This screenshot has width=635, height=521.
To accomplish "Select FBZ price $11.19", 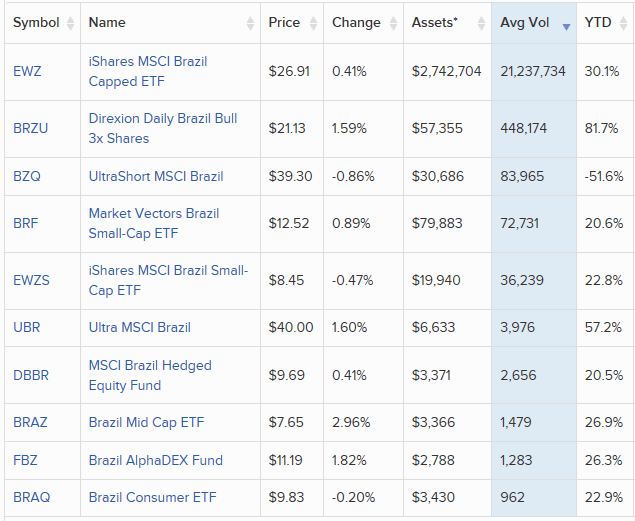I will click(286, 460).
